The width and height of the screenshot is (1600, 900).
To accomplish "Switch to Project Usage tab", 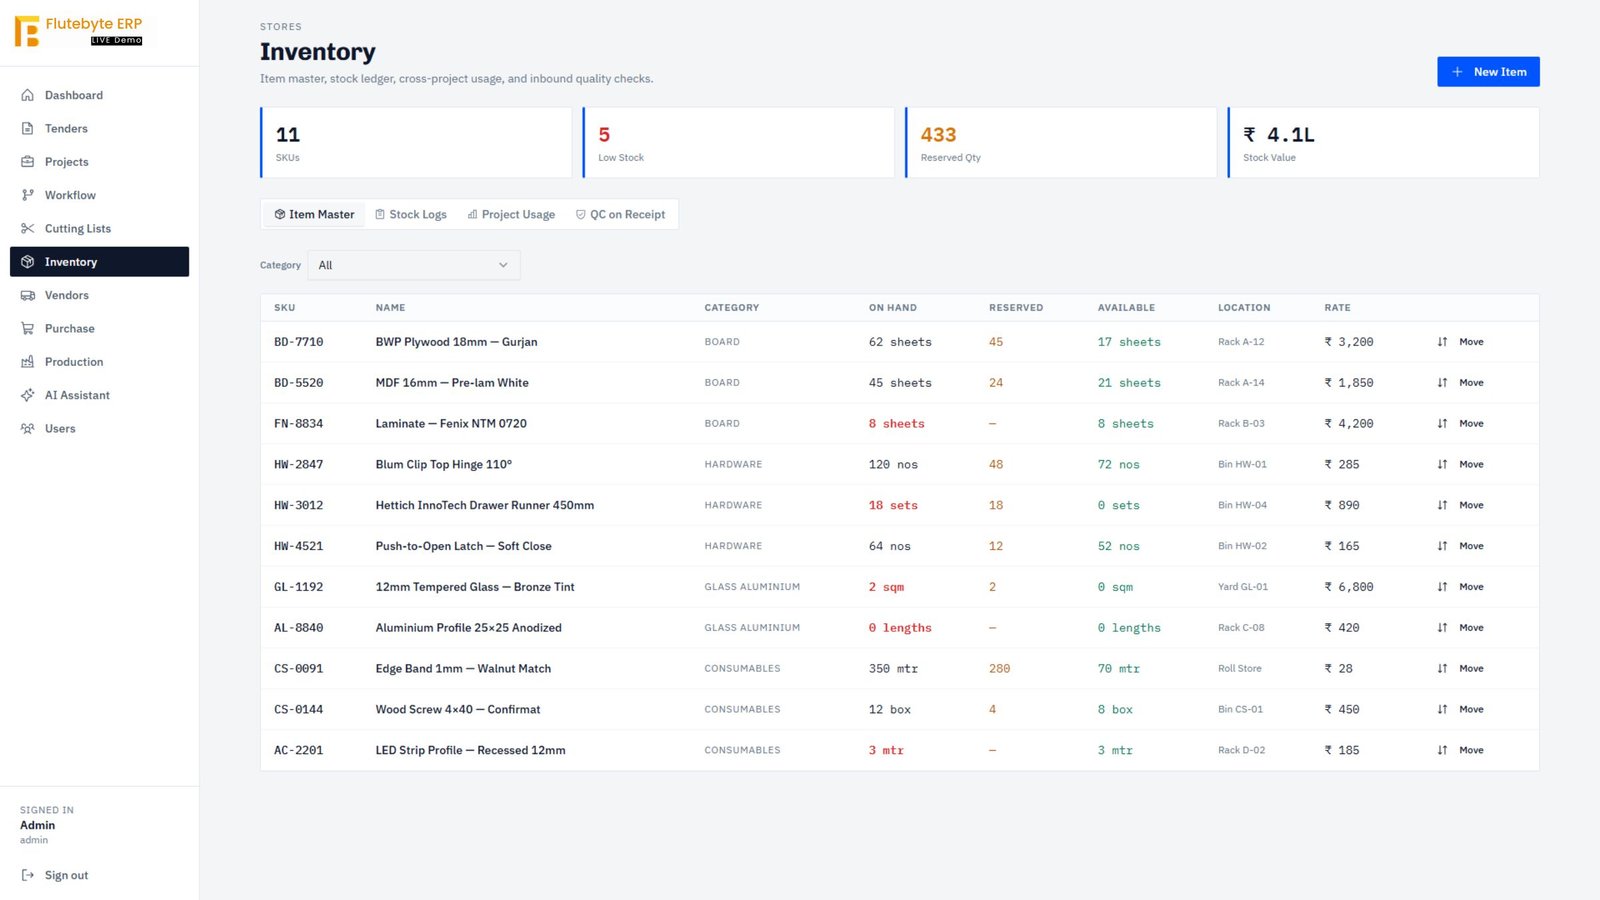I will point(511,214).
